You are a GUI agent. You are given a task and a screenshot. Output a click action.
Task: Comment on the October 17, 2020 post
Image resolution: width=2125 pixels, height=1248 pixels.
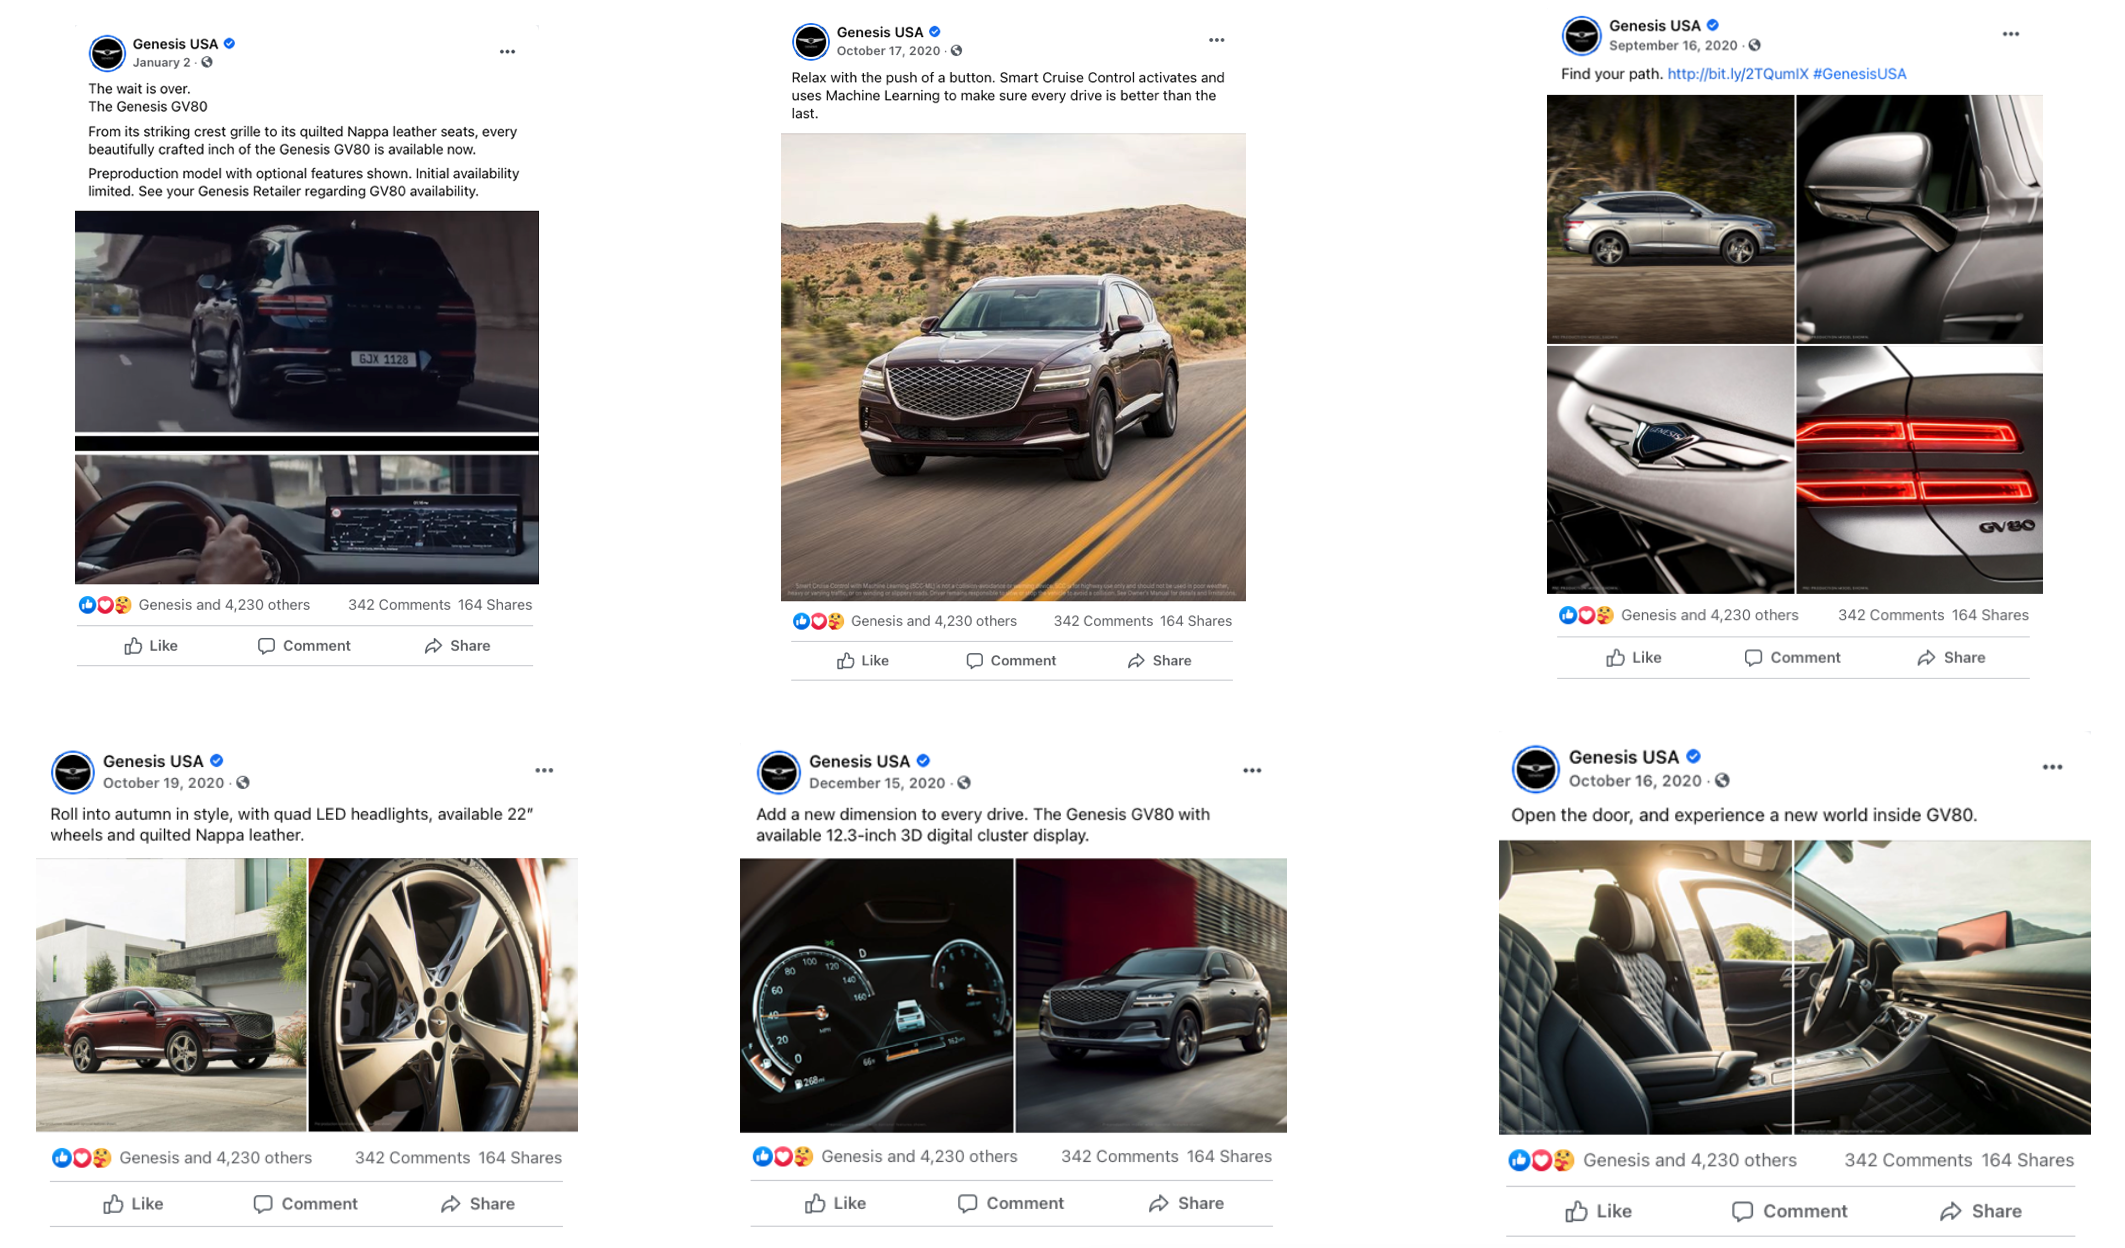[x=1011, y=661]
